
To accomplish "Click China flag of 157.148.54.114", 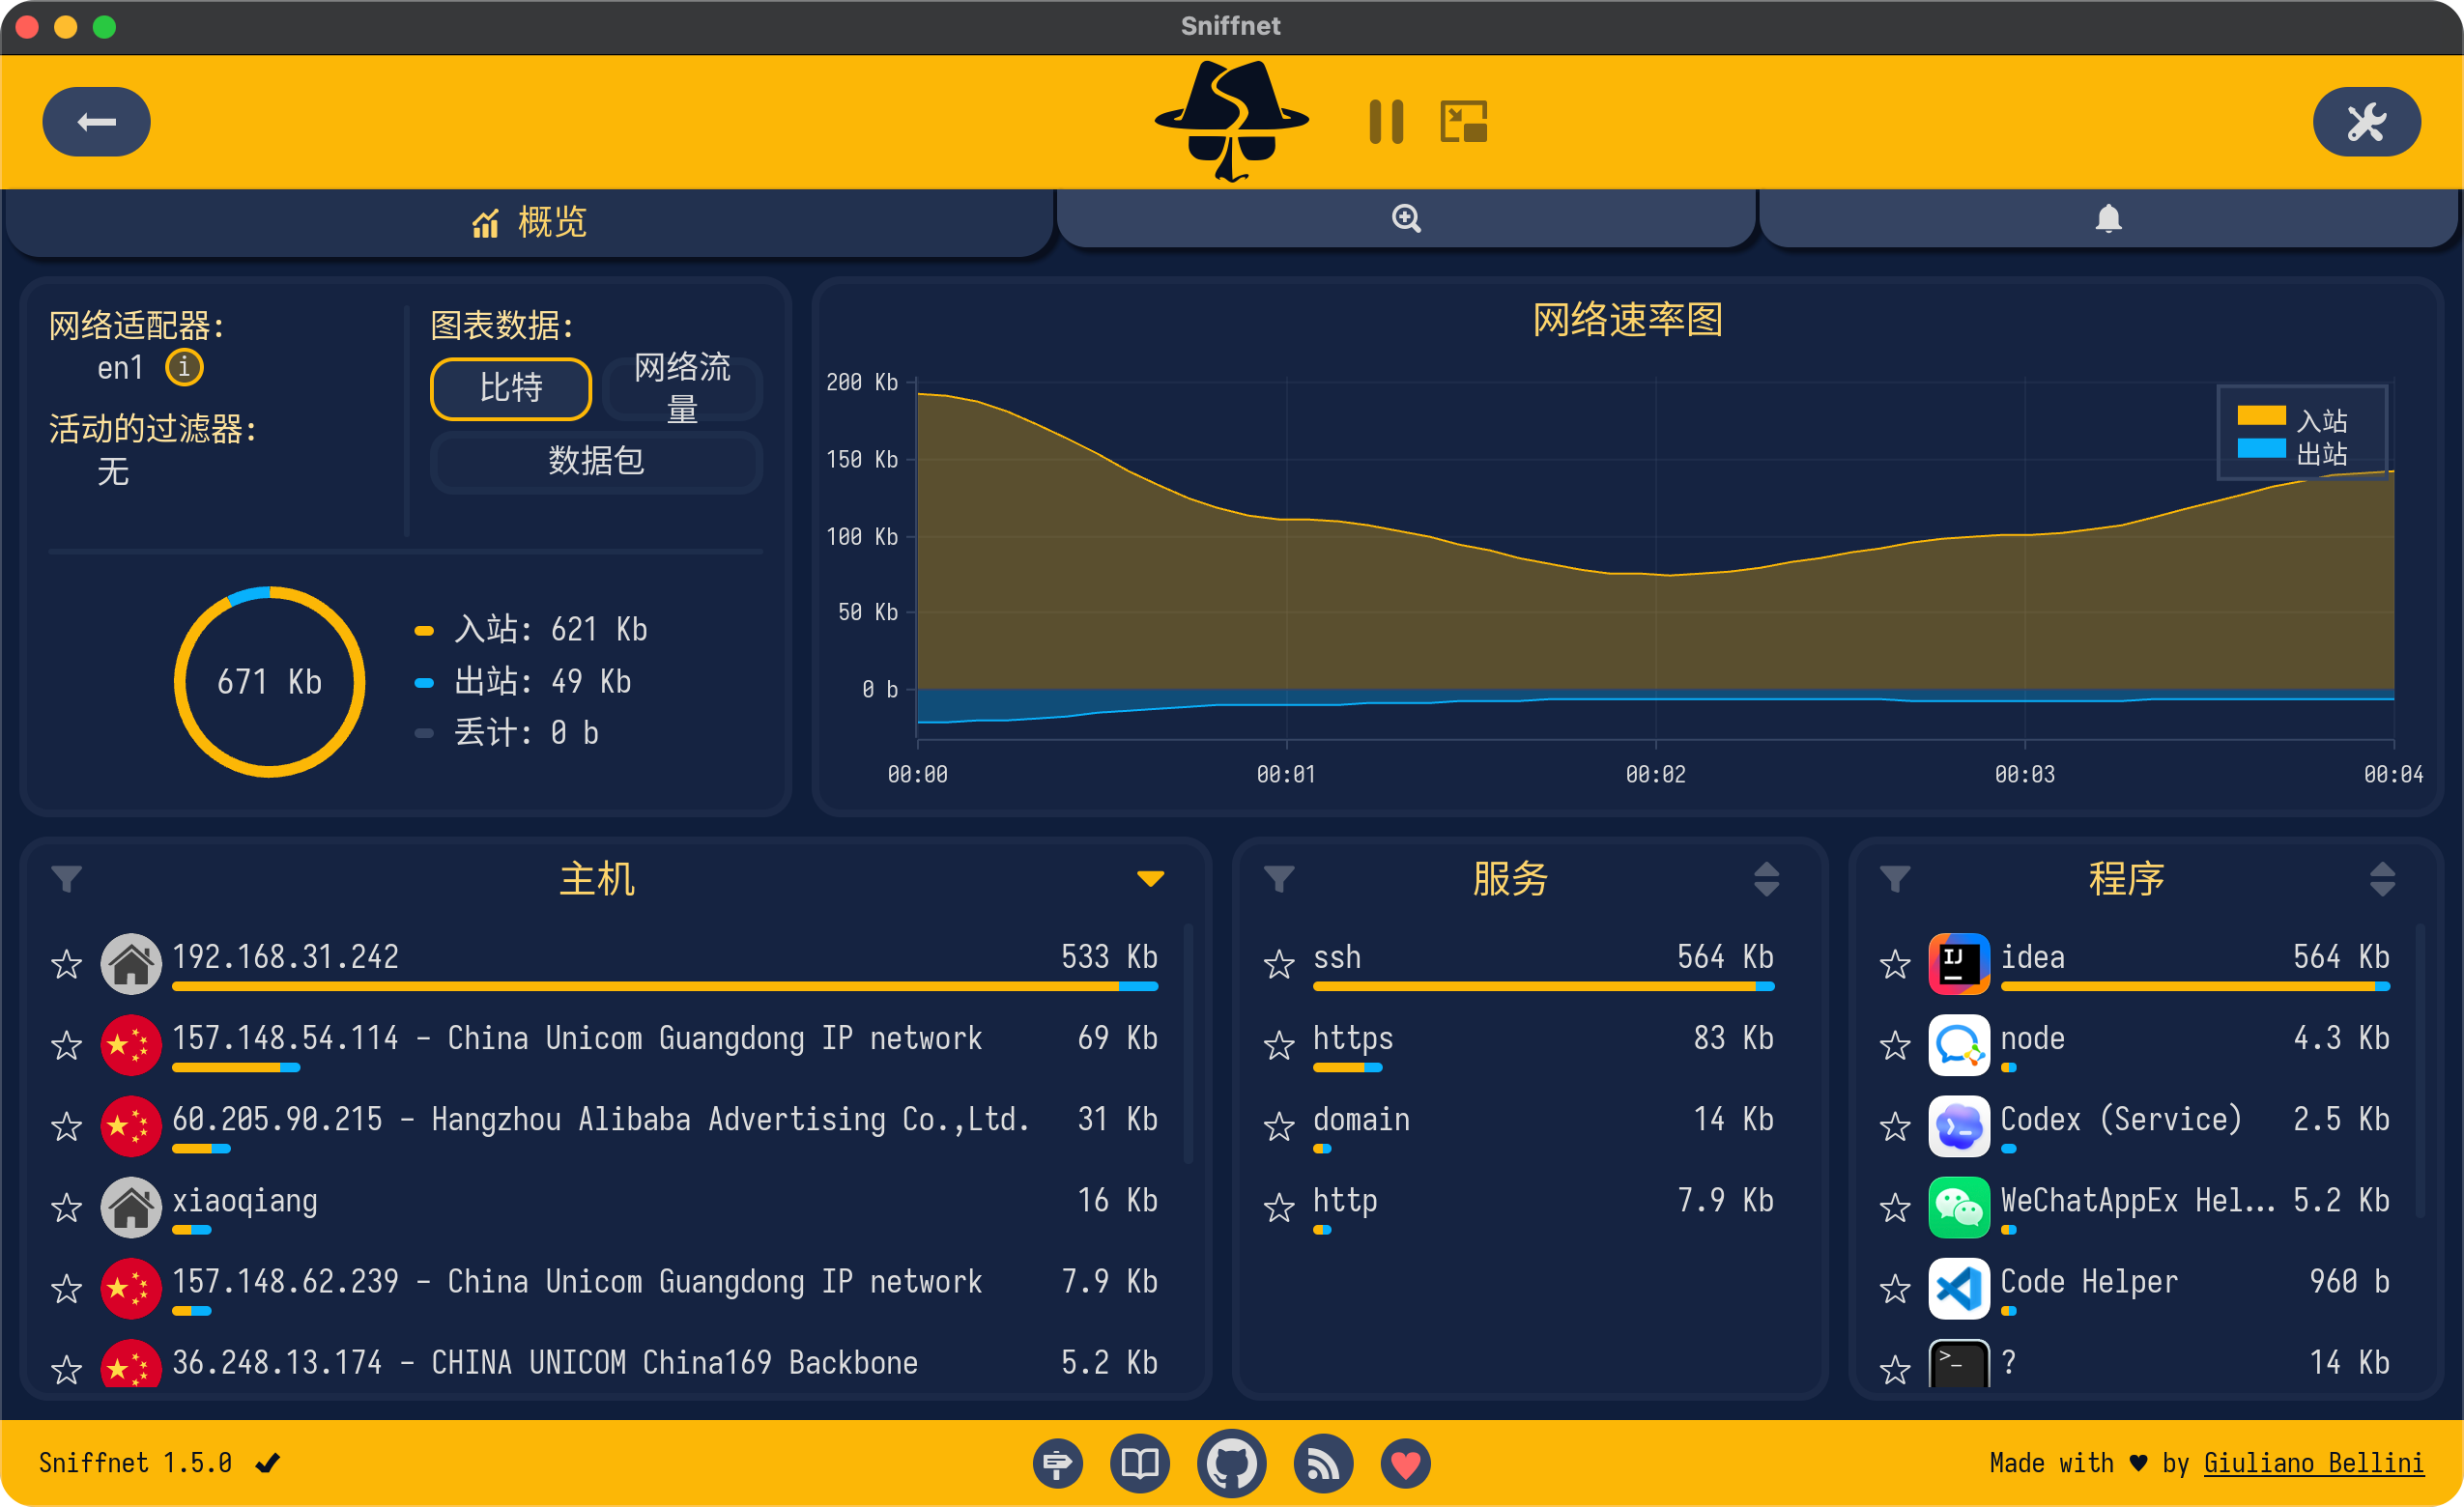I will [131, 1045].
